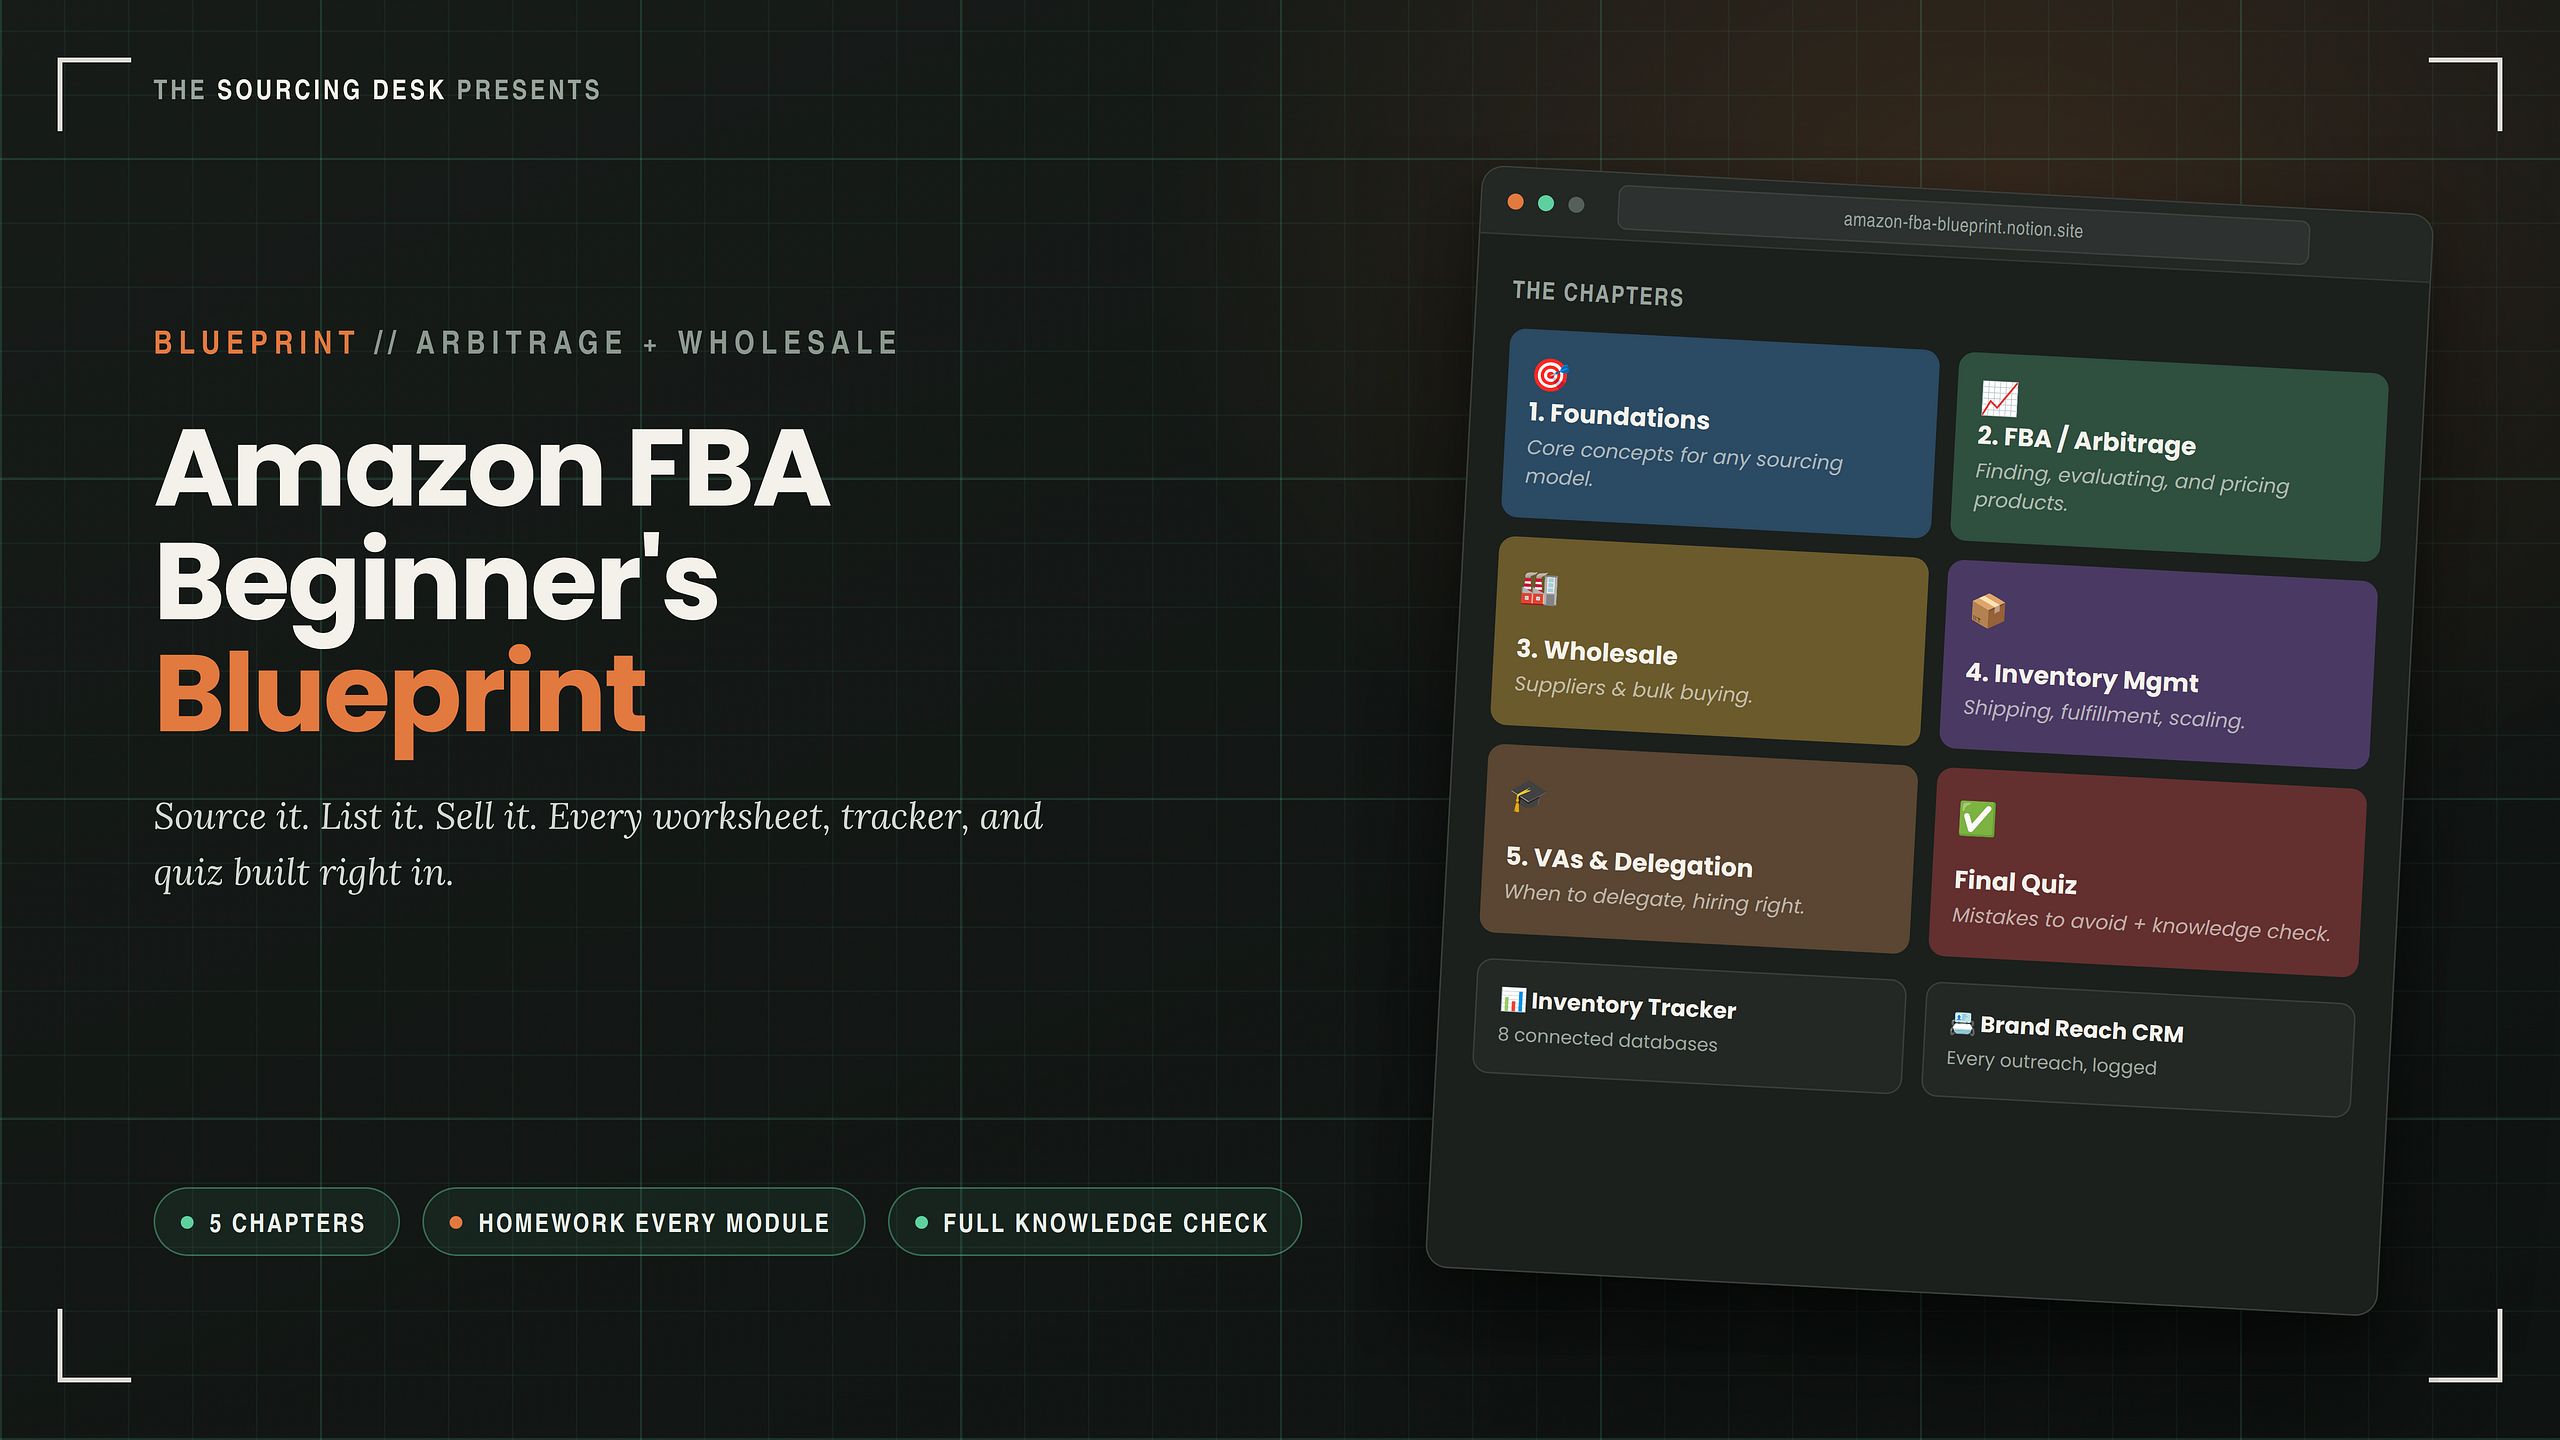Open the Brand Reach CRM title
The image size is (2560, 1440).
tap(2082, 1029)
